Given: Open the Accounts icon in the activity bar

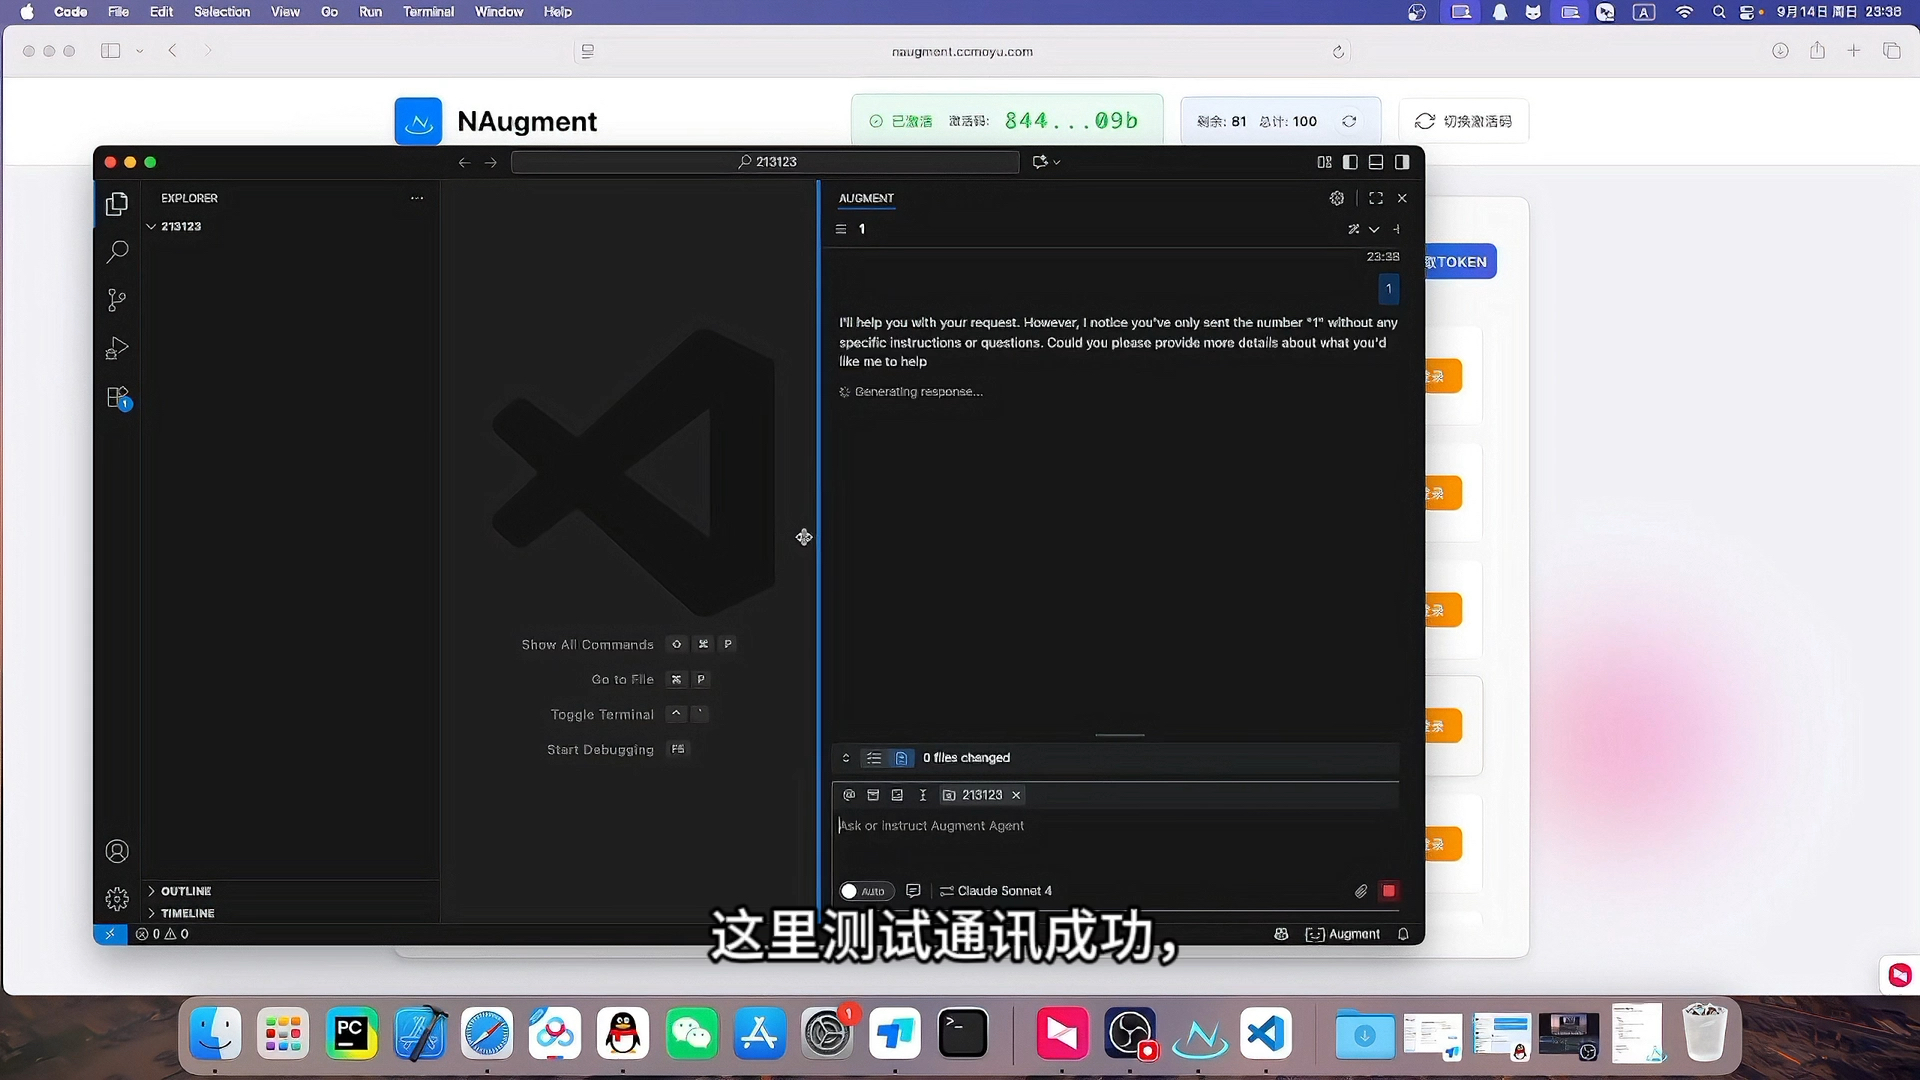Looking at the screenshot, I should (117, 852).
